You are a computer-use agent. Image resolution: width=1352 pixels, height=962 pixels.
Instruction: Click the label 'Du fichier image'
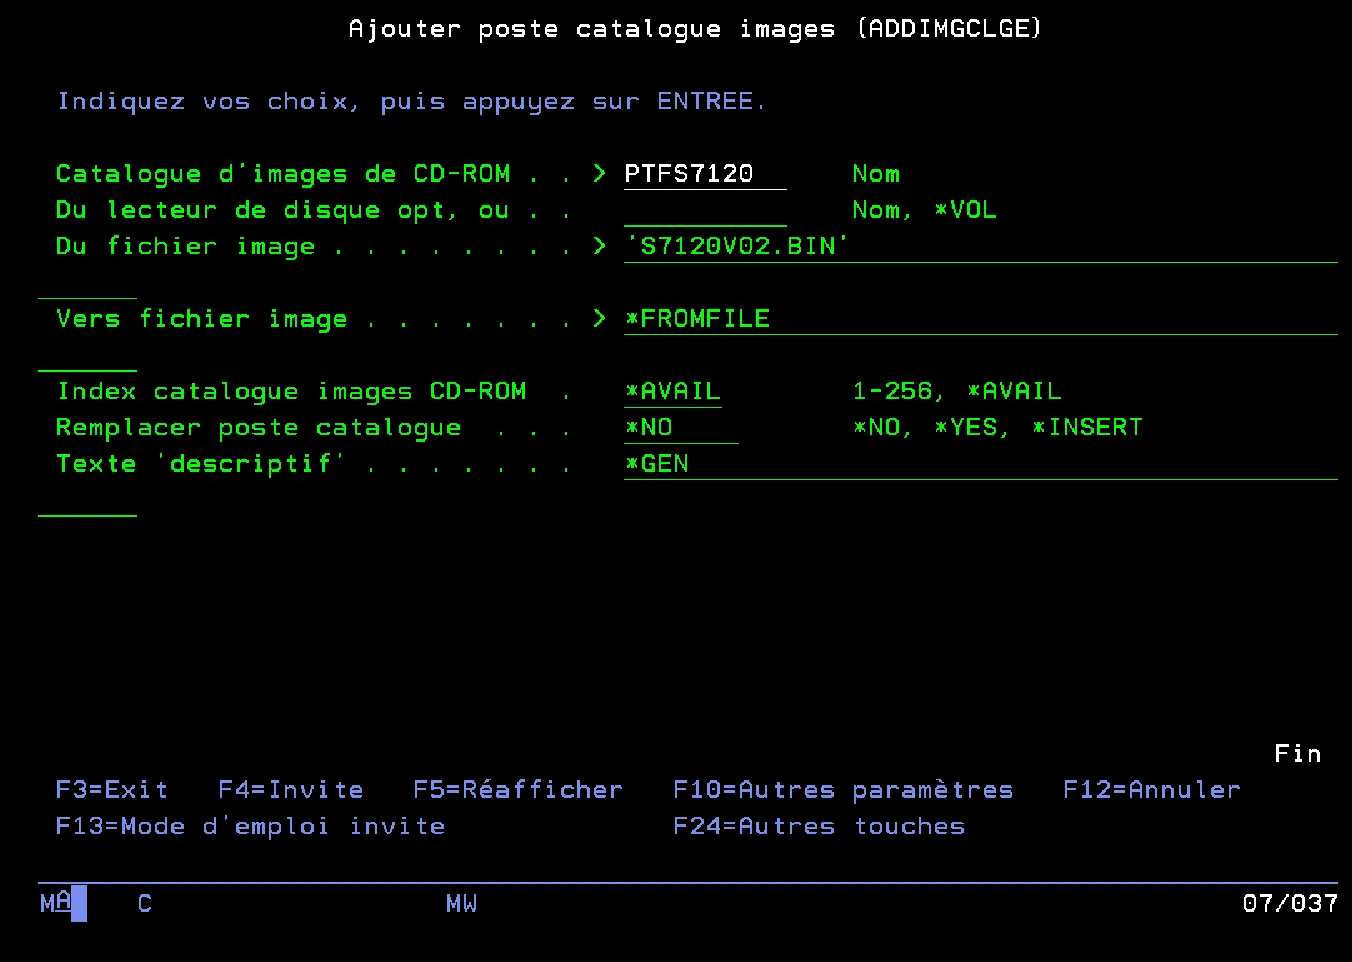pos(185,246)
